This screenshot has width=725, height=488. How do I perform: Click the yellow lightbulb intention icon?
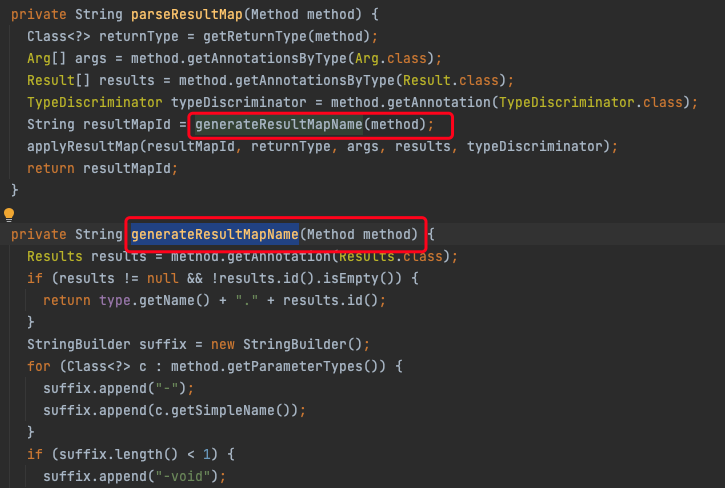click(x=9, y=215)
